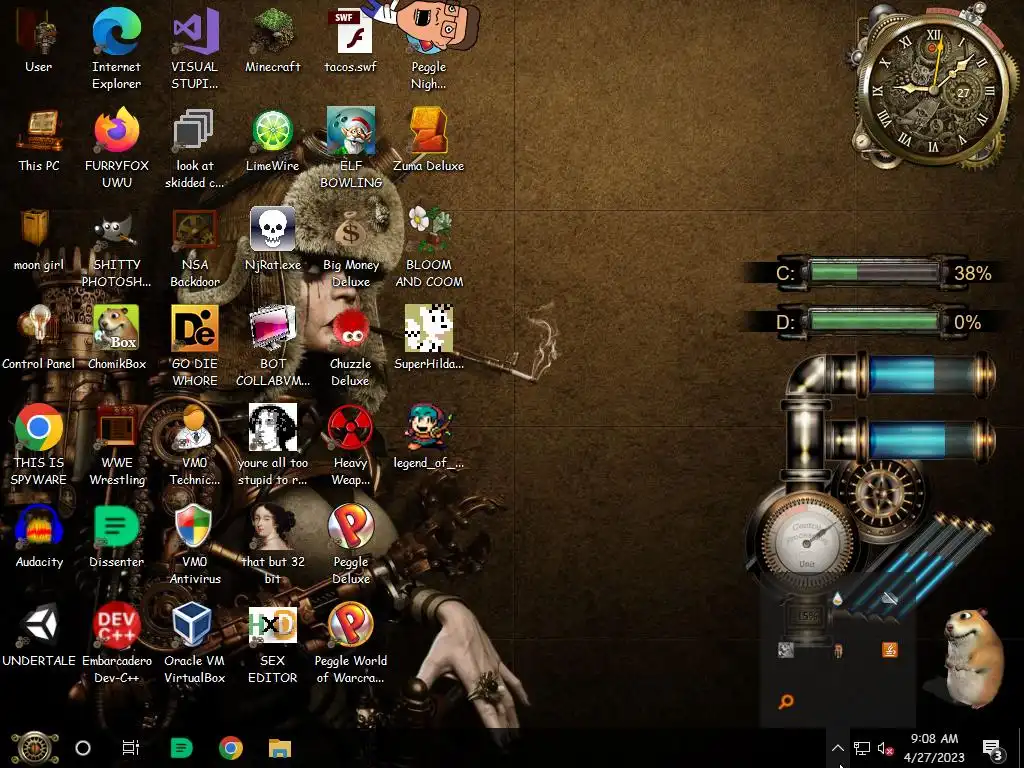Open the notification center with 3 alerts

point(993,748)
